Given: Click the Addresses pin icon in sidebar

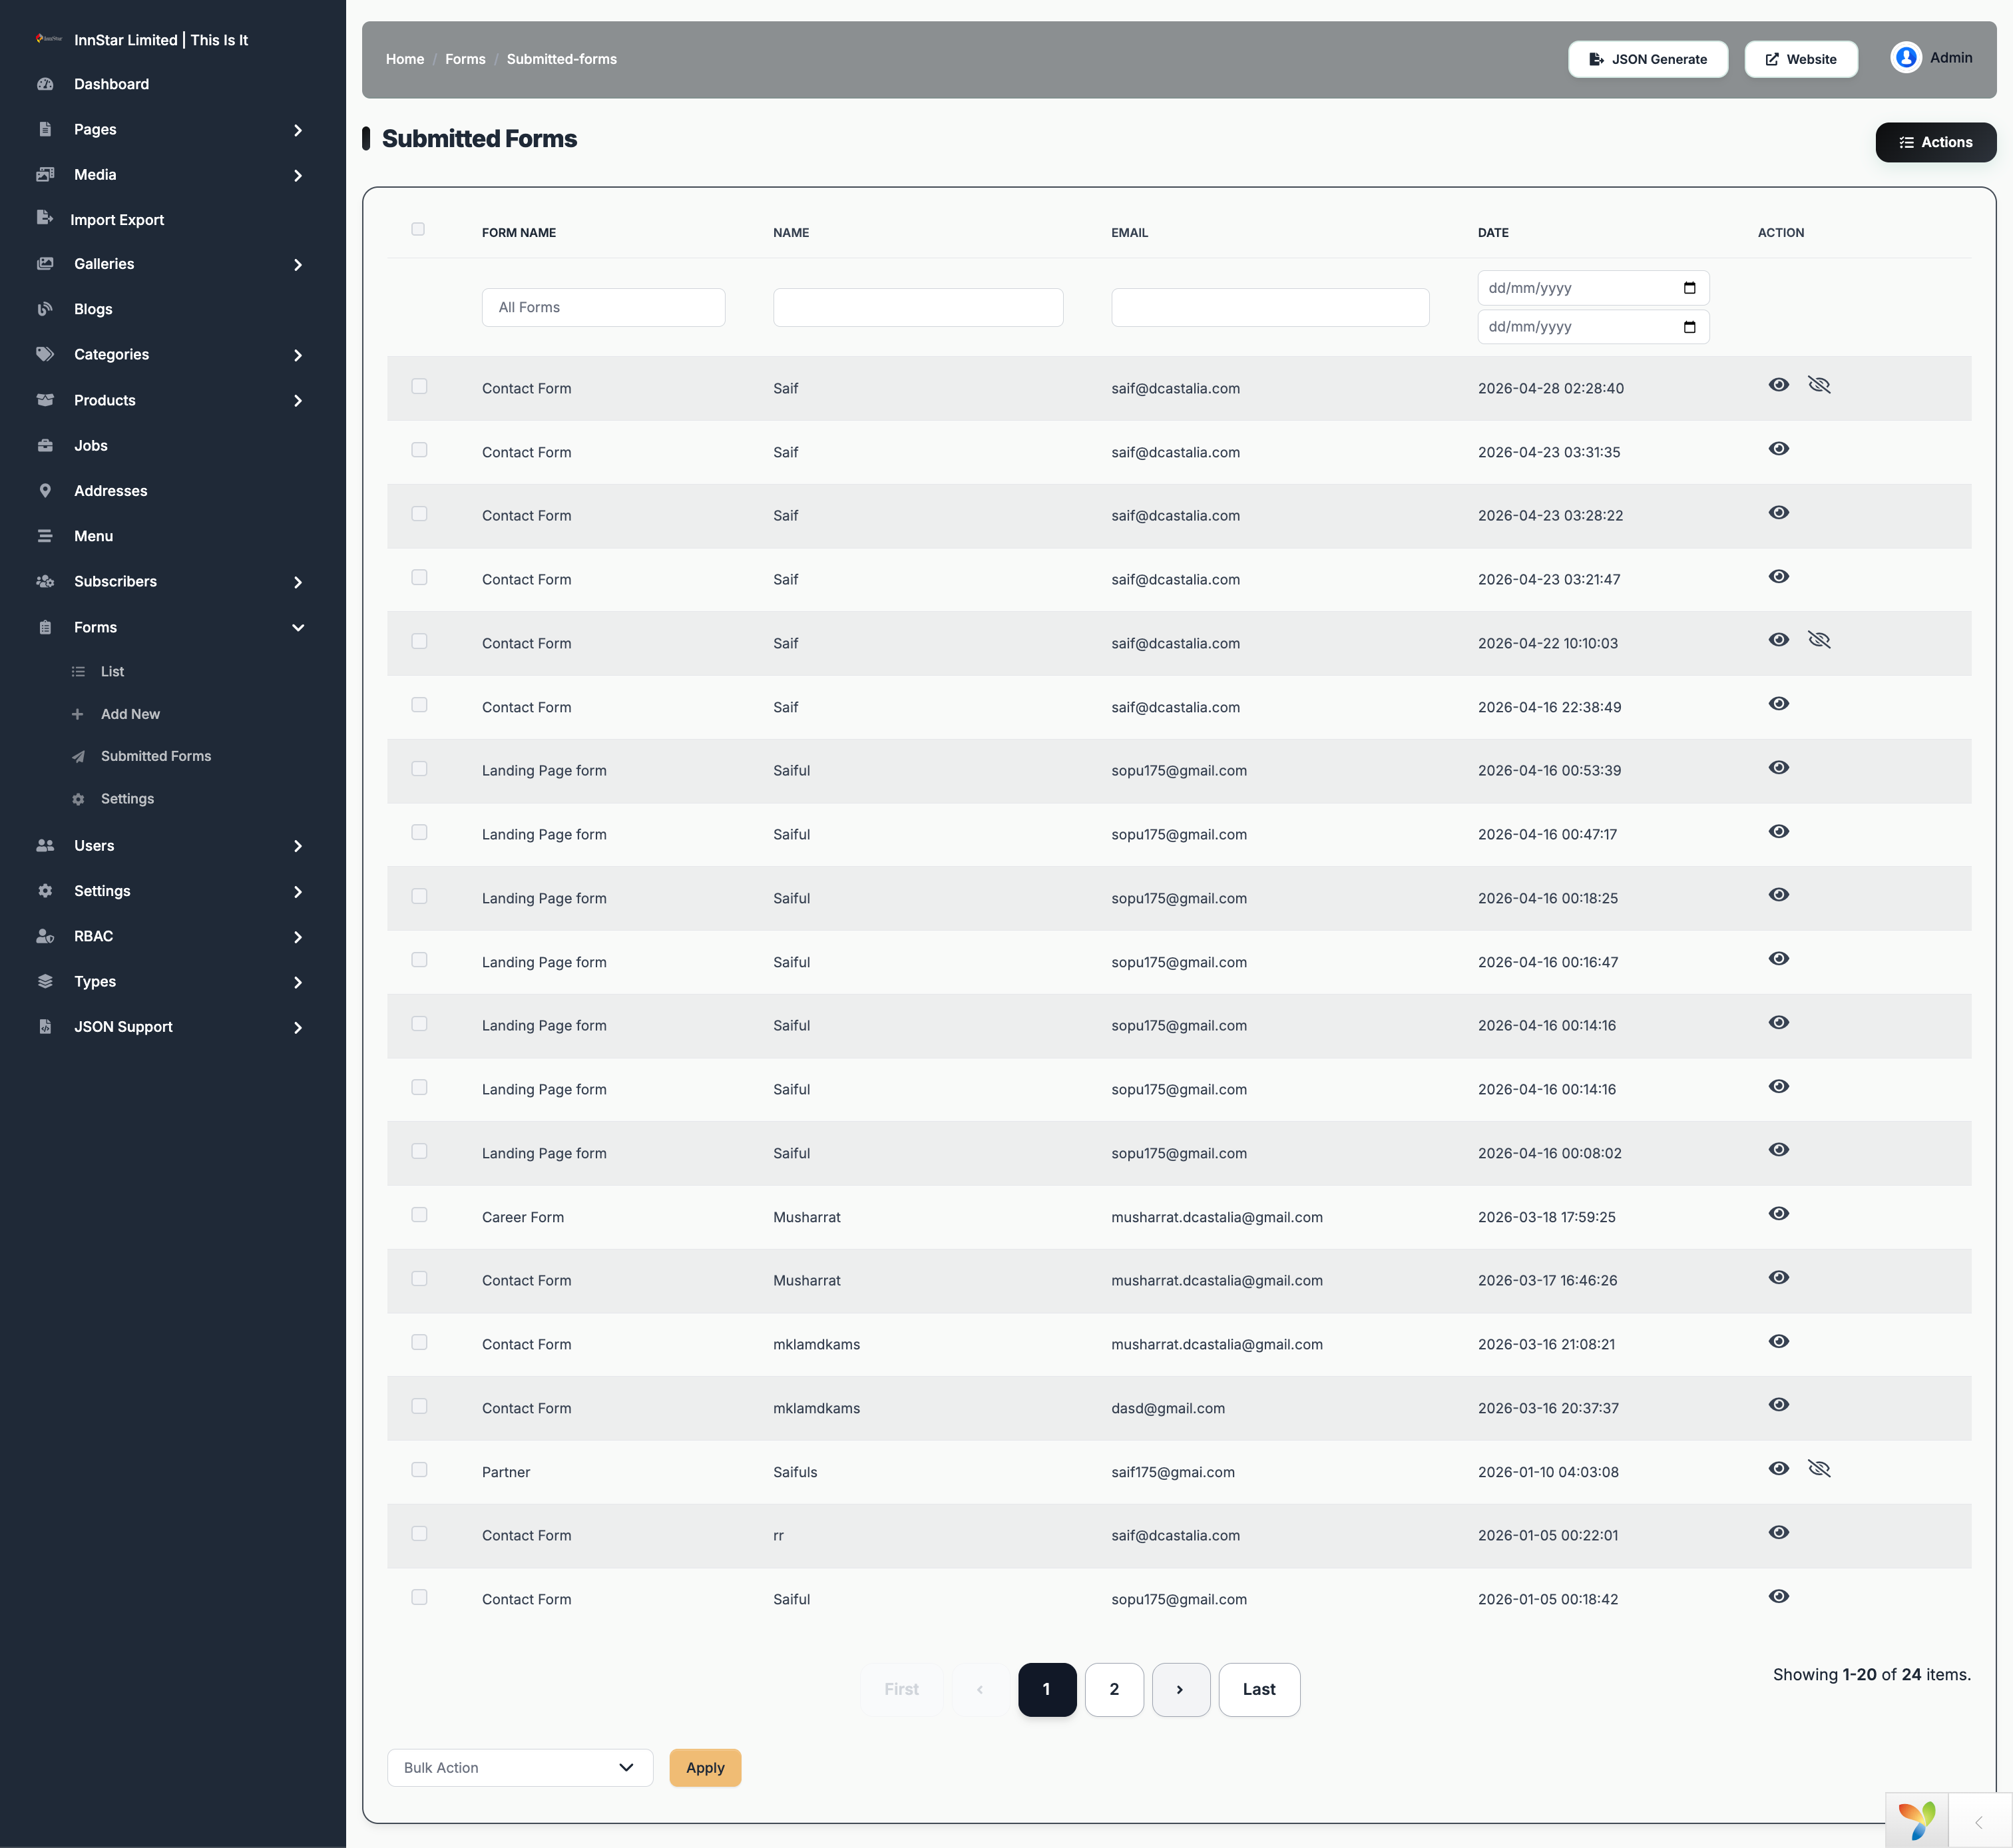Looking at the screenshot, I should coord(45,490).
